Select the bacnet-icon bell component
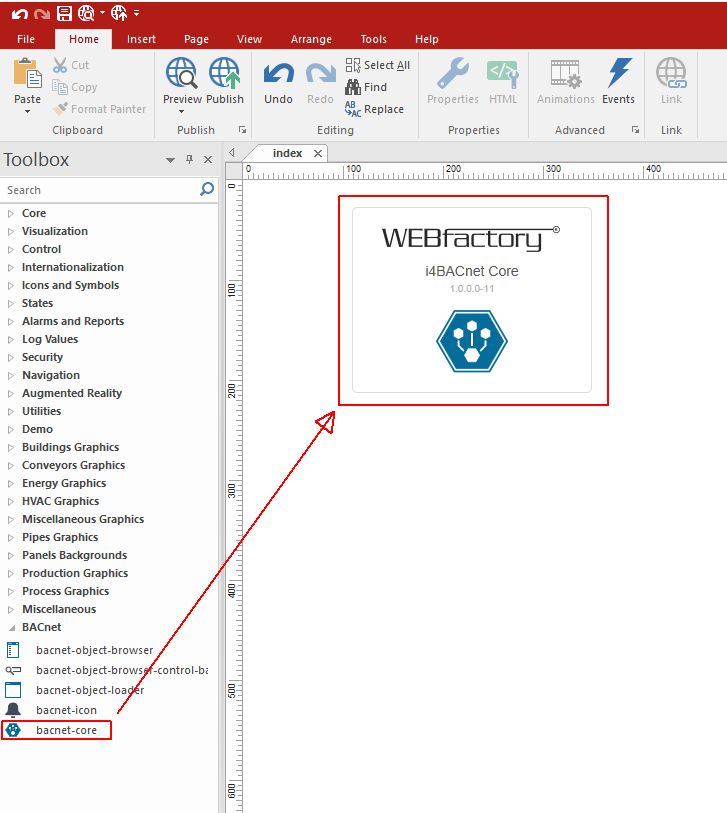This screenshot has height=813, width=727. pyautogui.click(x=66, y=710)
